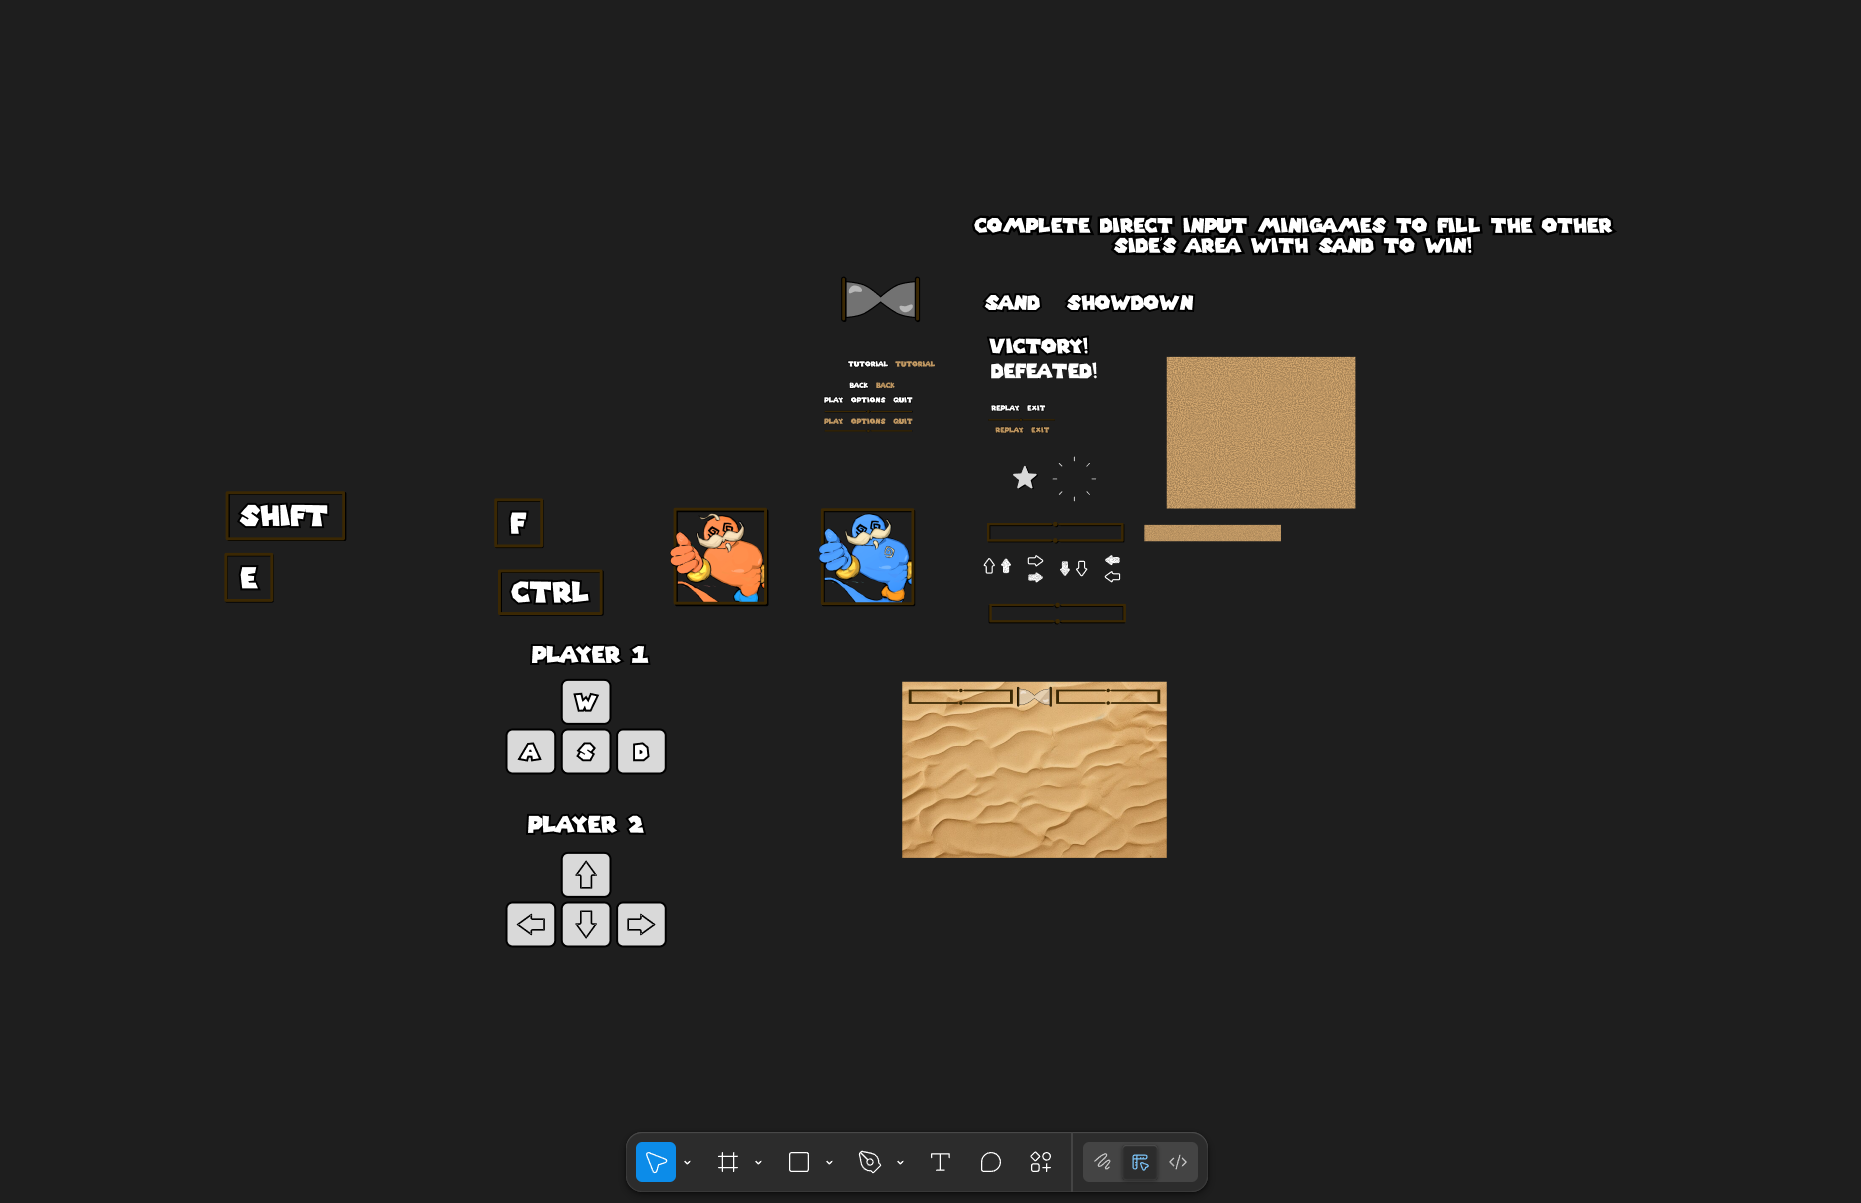Enable the pencil draw mode
1861x1203 pixels.
tap(1104, 1162)
